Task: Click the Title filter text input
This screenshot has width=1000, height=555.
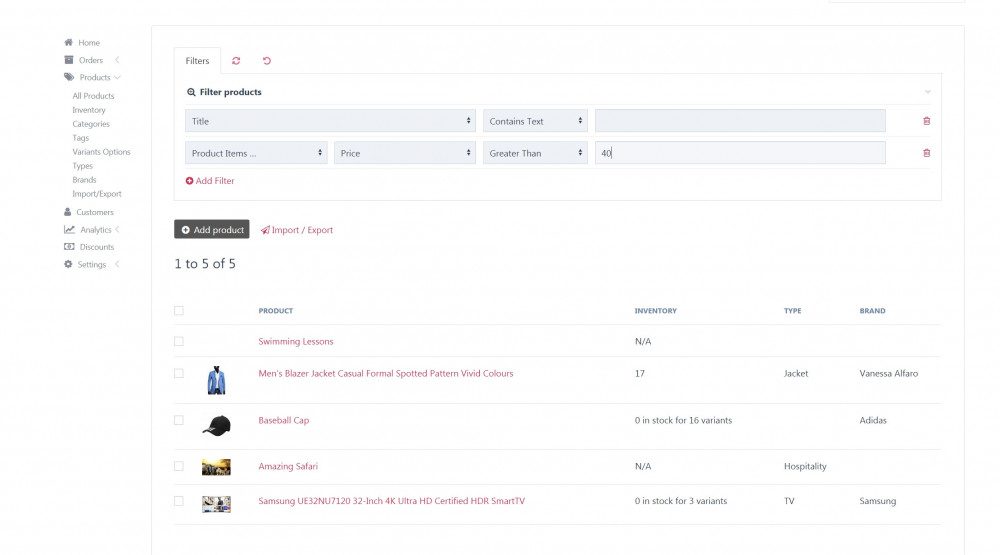Action: 739,121
